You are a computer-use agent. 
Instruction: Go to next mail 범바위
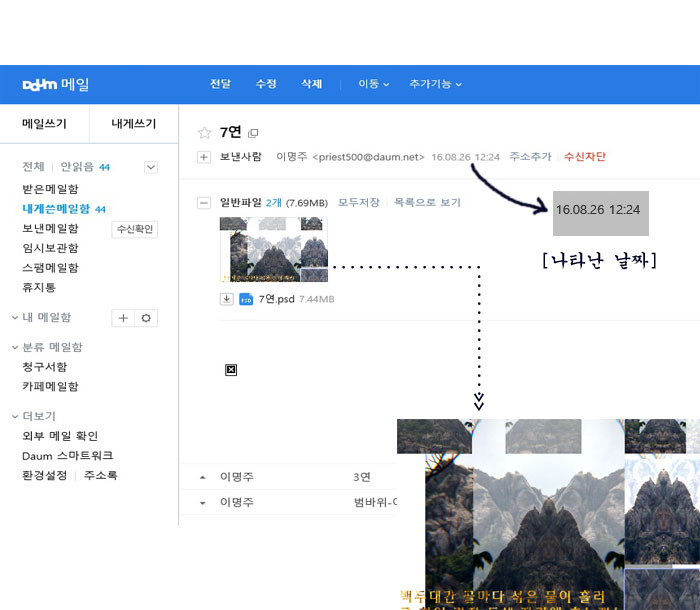click(375, 503)
